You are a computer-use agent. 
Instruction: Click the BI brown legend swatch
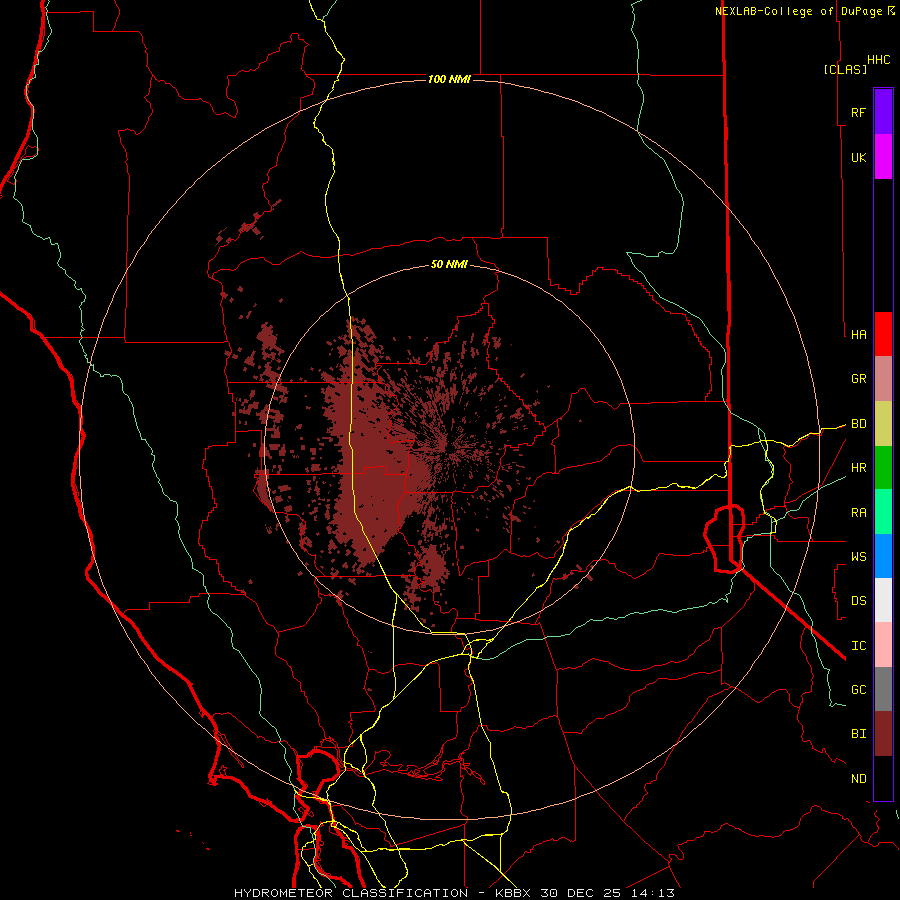point(883,734)
